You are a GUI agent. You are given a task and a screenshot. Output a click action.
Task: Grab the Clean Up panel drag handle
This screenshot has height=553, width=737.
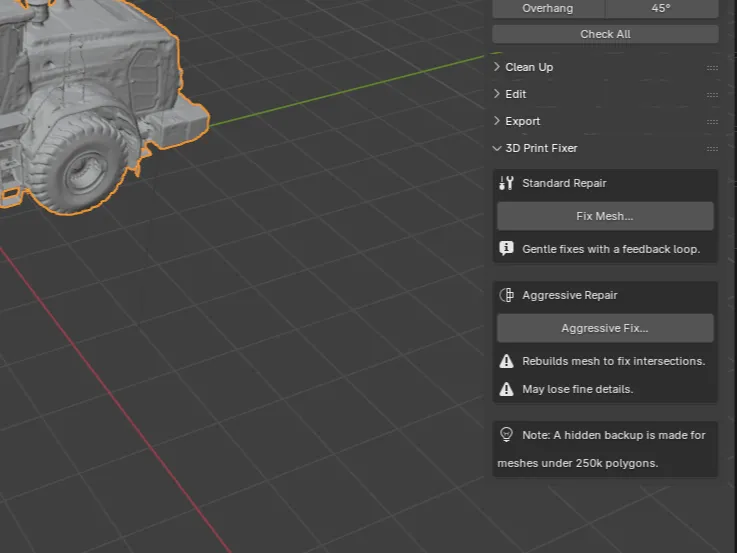712,68
